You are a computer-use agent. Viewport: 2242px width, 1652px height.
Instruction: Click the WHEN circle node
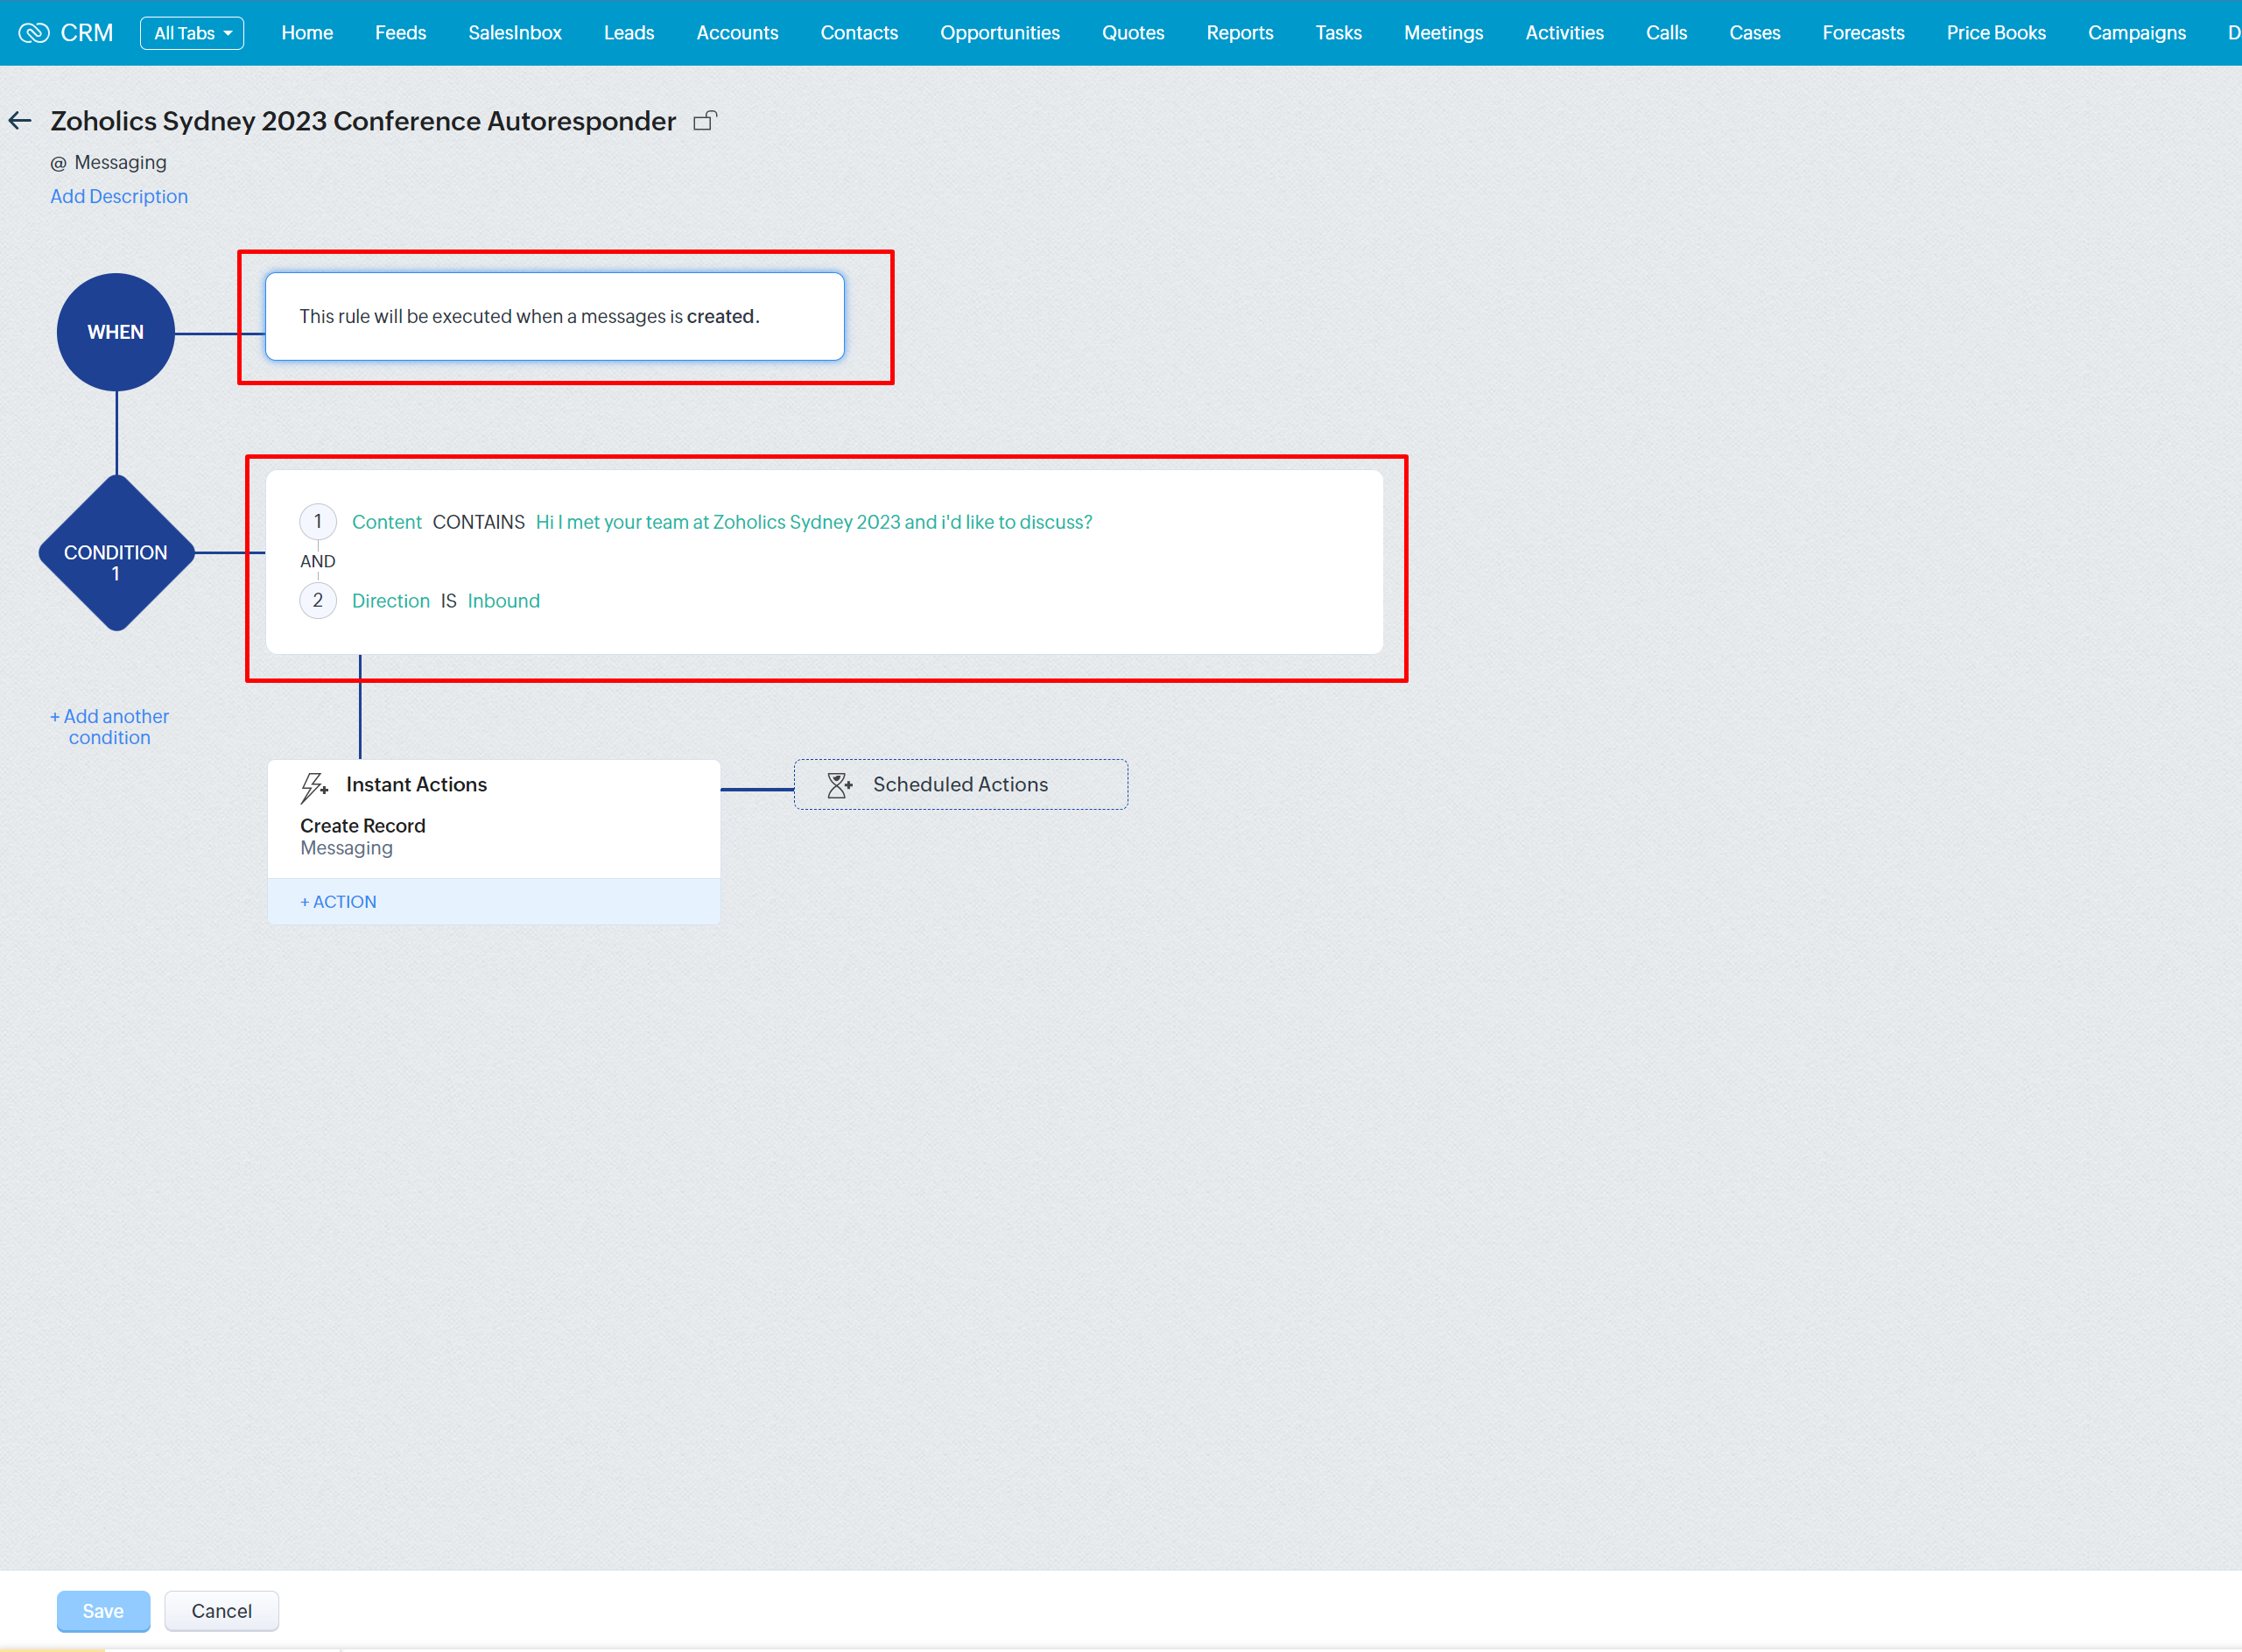coord(116,332)
